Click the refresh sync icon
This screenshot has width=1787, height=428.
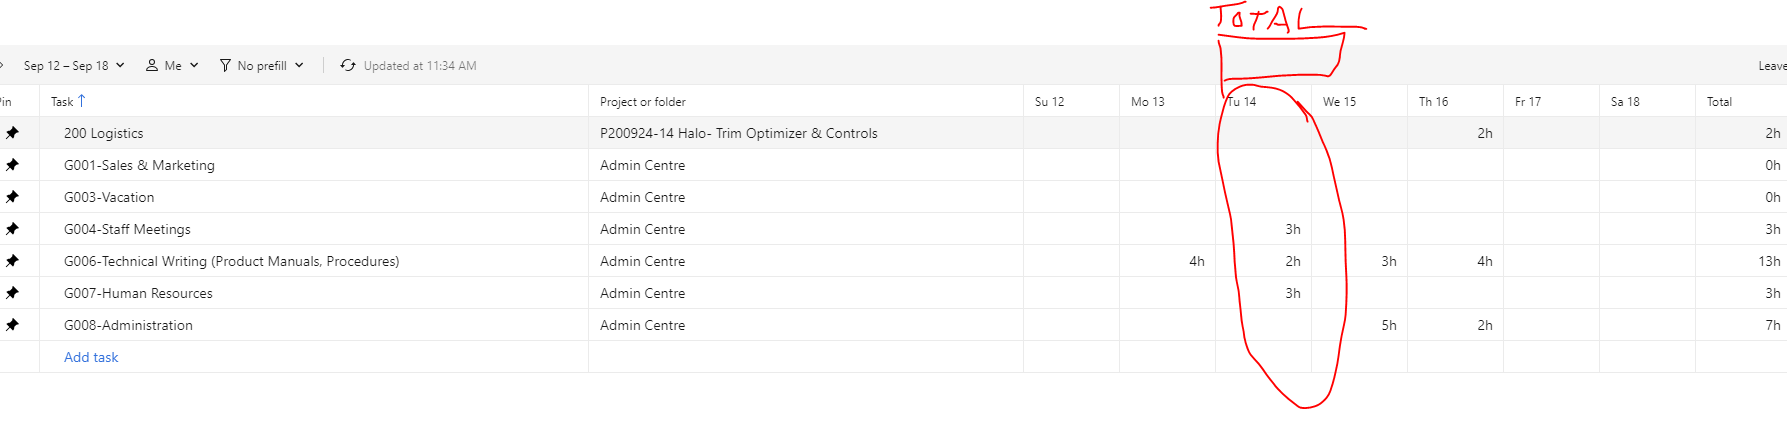(x=348, y=65)
